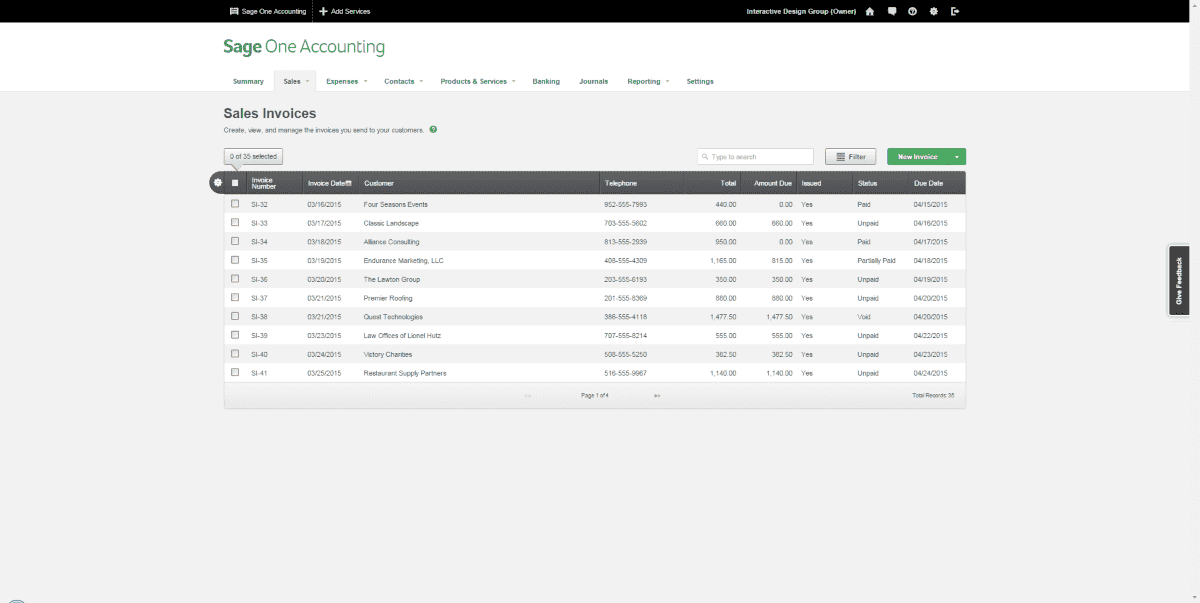1200x603 pixels.
Task: Open the settings gear in top bar
Action: click(934, 11)
